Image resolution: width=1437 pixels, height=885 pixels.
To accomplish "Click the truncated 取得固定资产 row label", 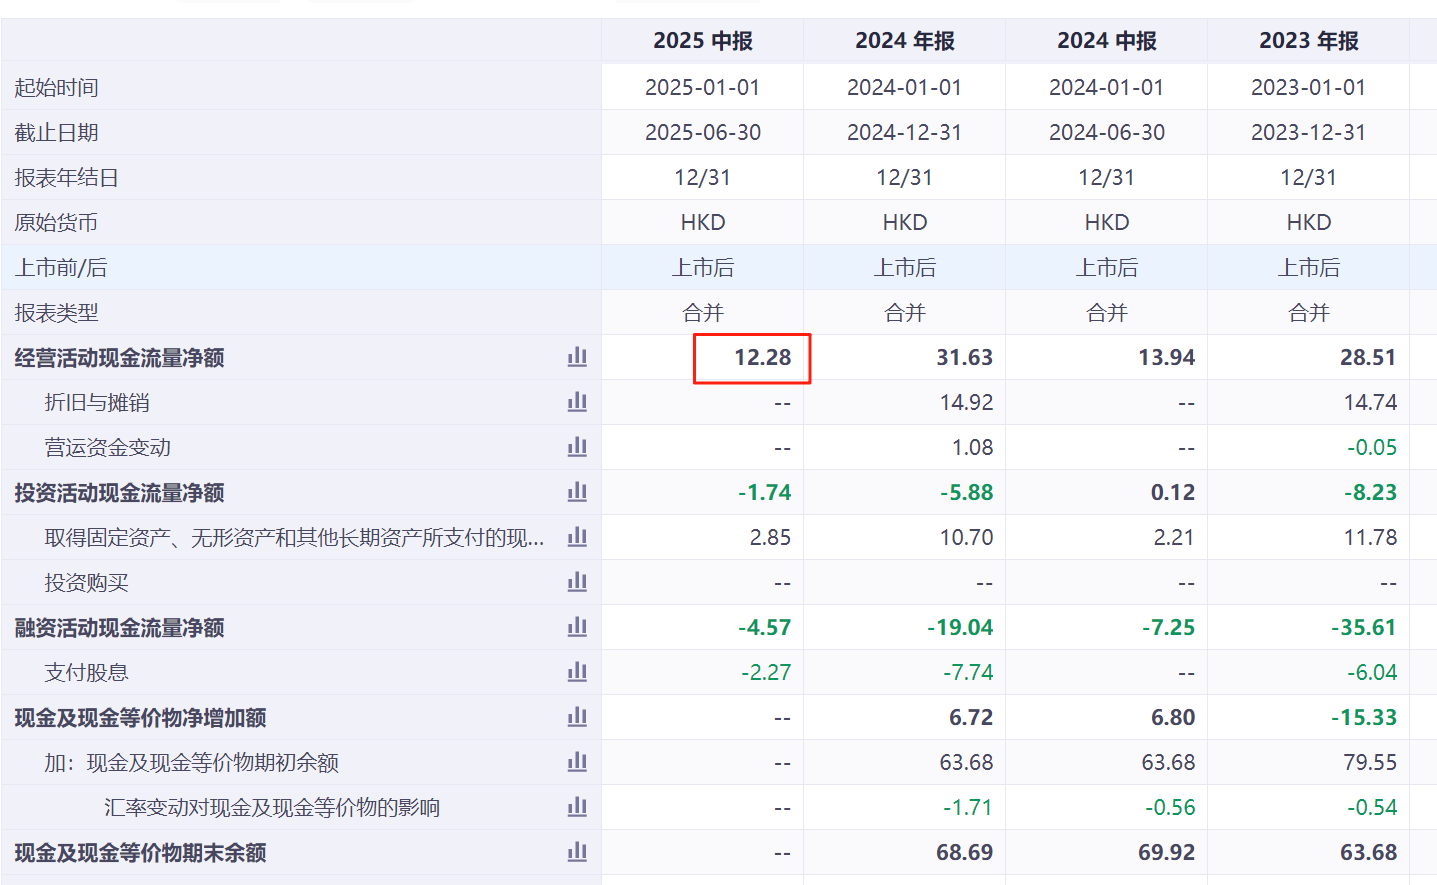I will point(294,538).
